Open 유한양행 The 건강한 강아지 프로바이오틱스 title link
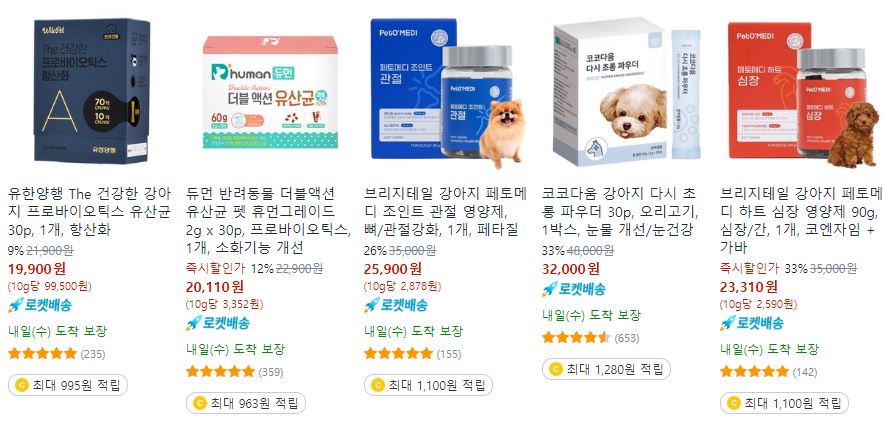This screenshot has height=435, width=884. coord(90,212)
